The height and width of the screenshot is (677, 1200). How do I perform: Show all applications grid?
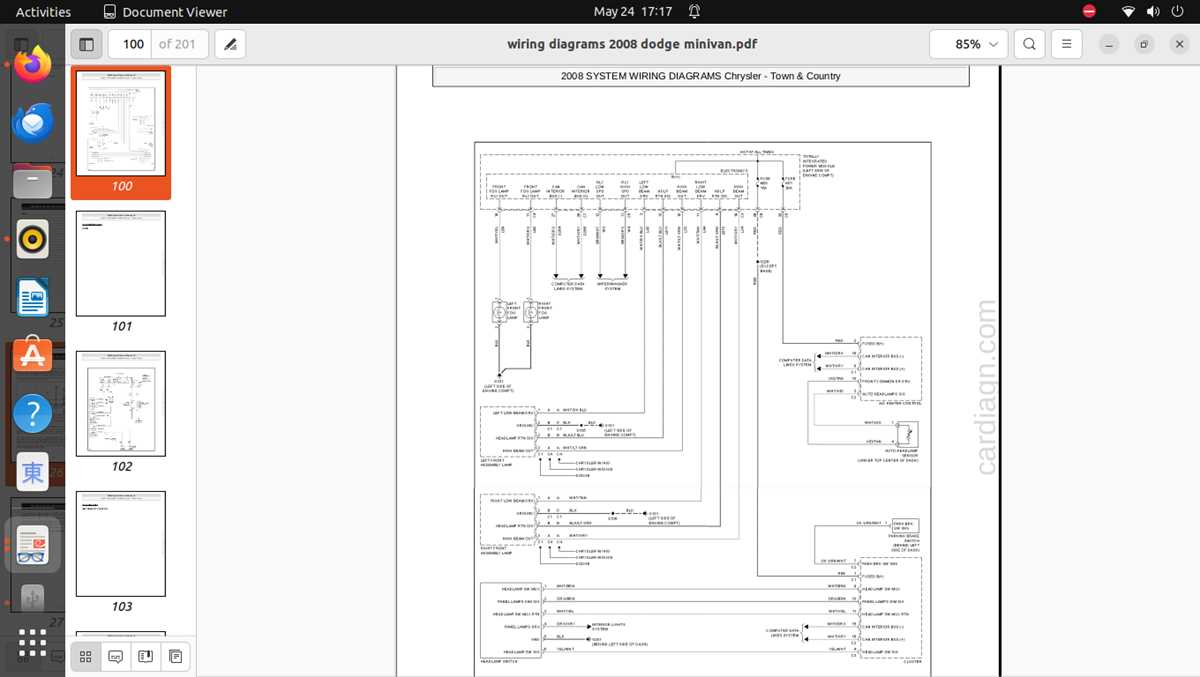tap(32, 643)
